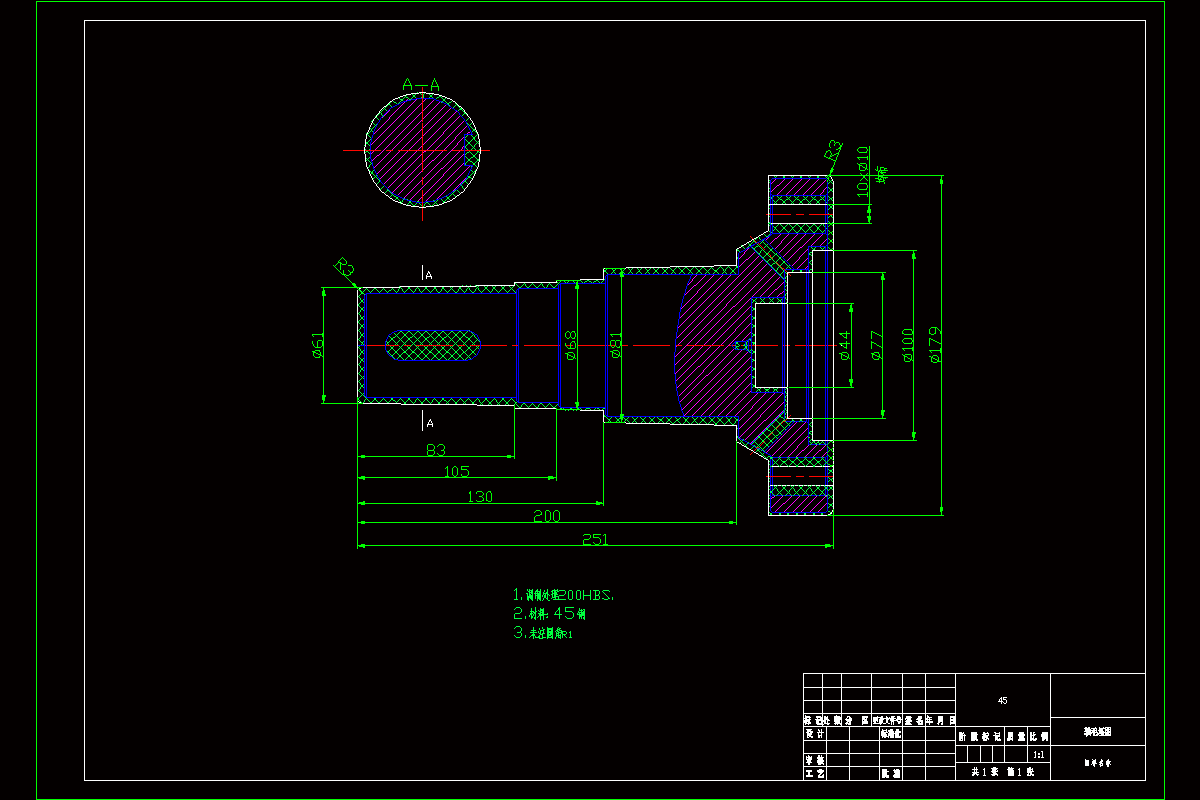Select the ø81 diameter dimension text
This screenshot has width=1200, height=800.
616,345
